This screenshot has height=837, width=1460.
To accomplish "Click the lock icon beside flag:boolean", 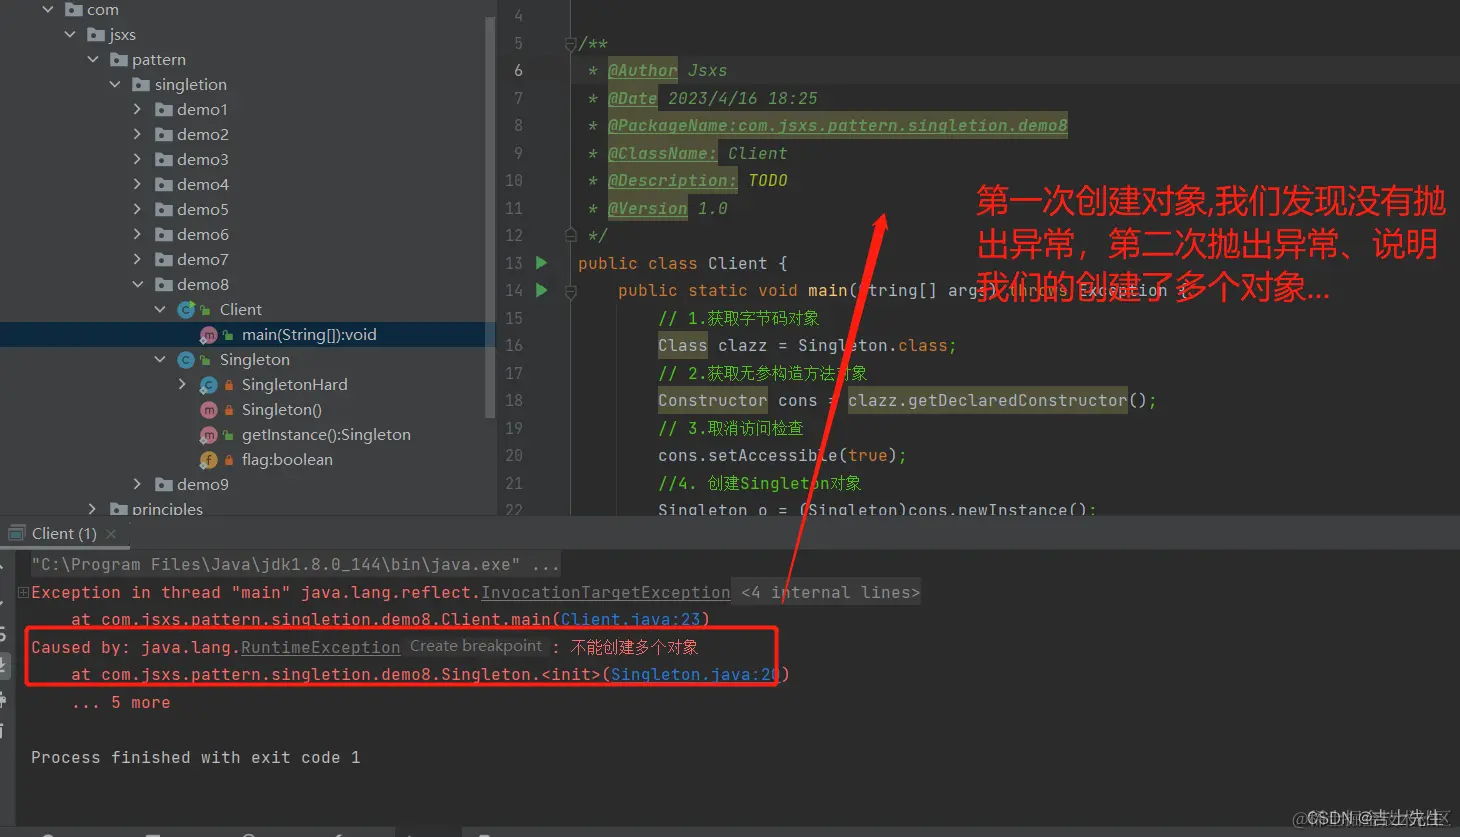I will coord(229,460).
